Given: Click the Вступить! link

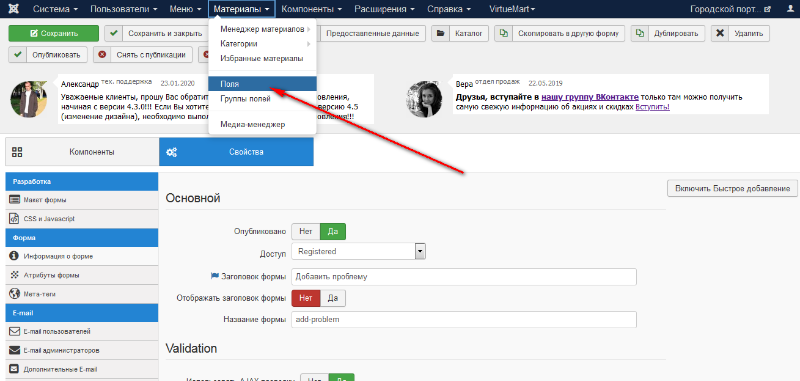Looking at the screenshot, I should tap(653, 107).
